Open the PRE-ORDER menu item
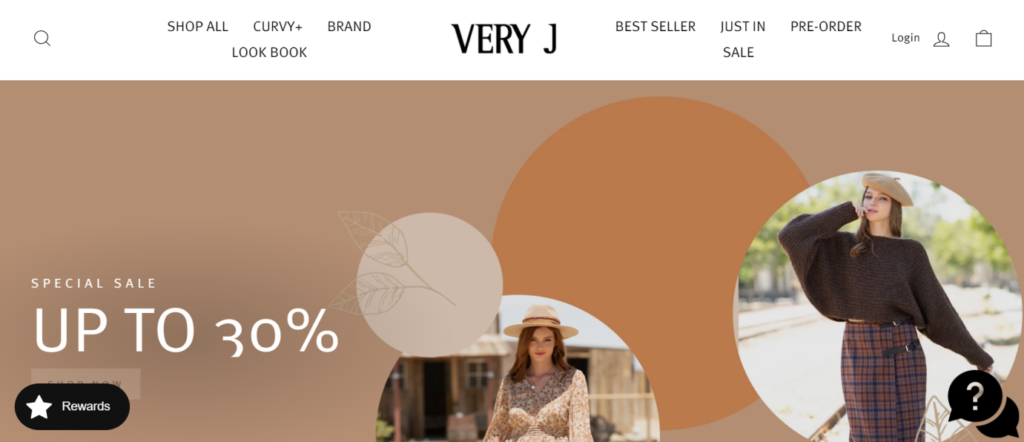 point(825,27)
